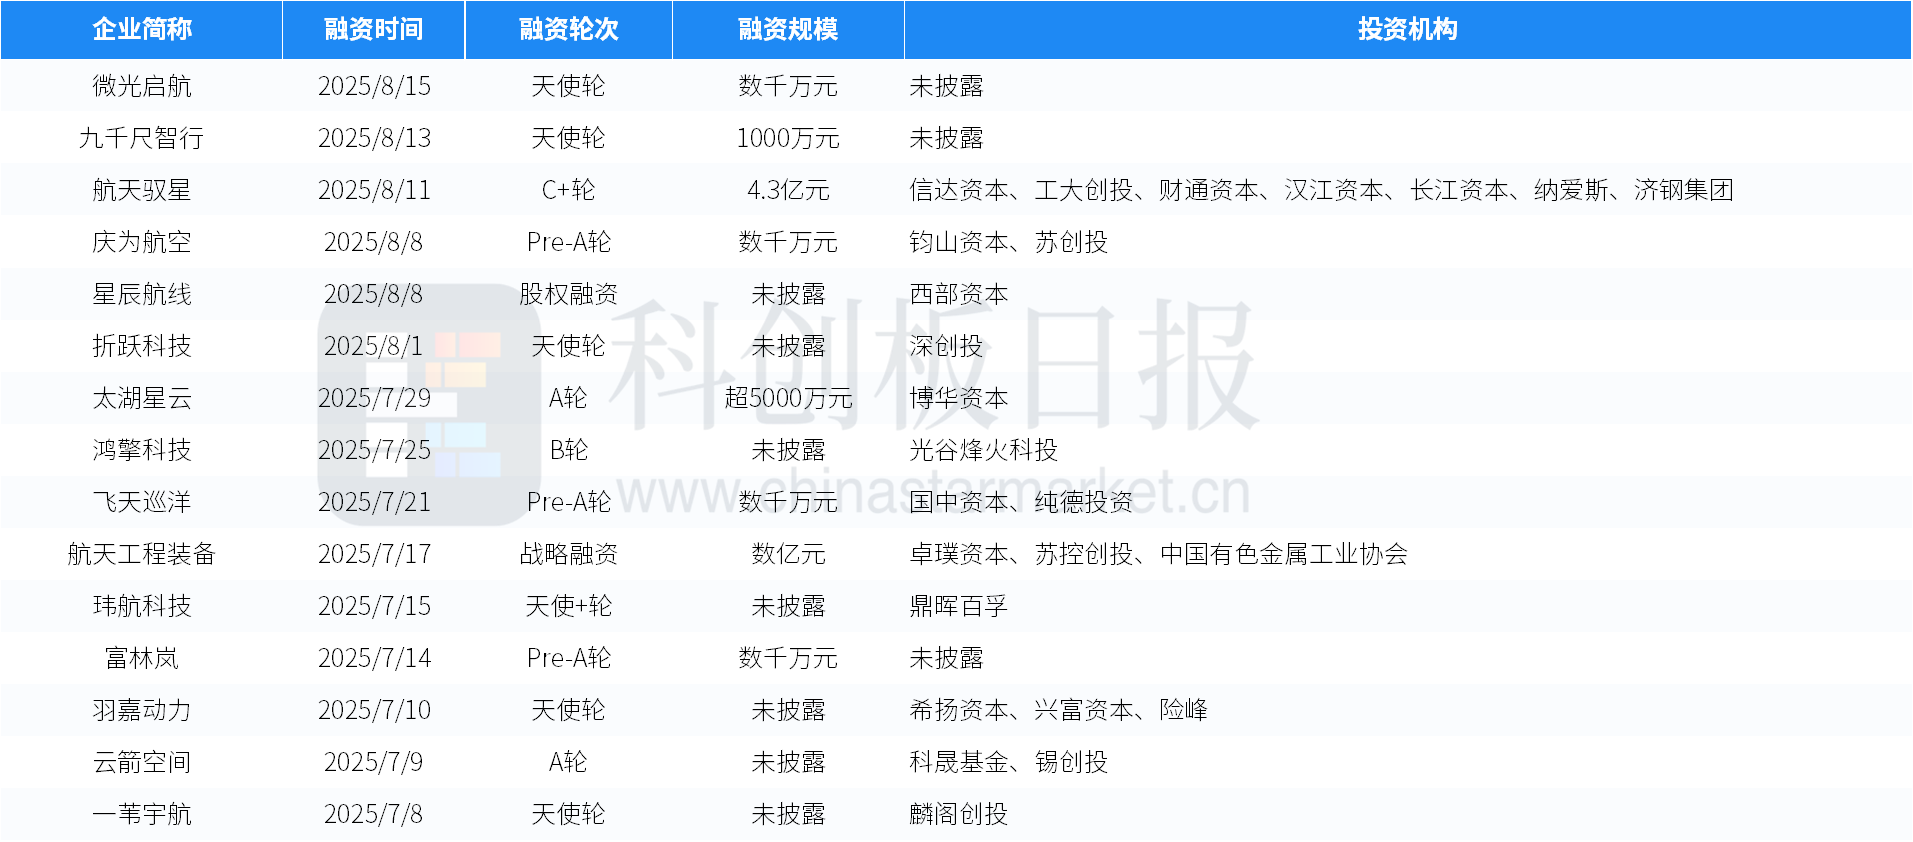The width and height of the screenshot is (1913, 842).
Task: Click company name 航天工程装备
Action: 142,554
